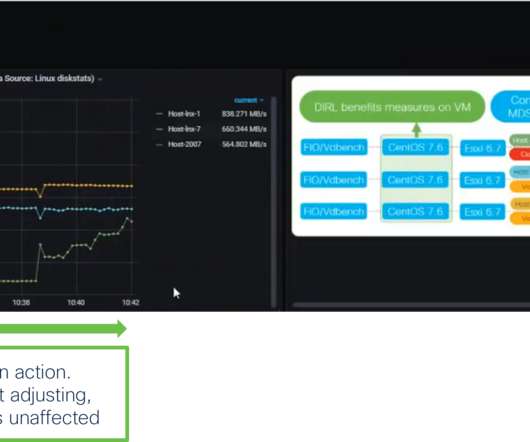The image size is (530, 442).
Task: Toggle the Host-2007 series in the legend
Action: 185,144
